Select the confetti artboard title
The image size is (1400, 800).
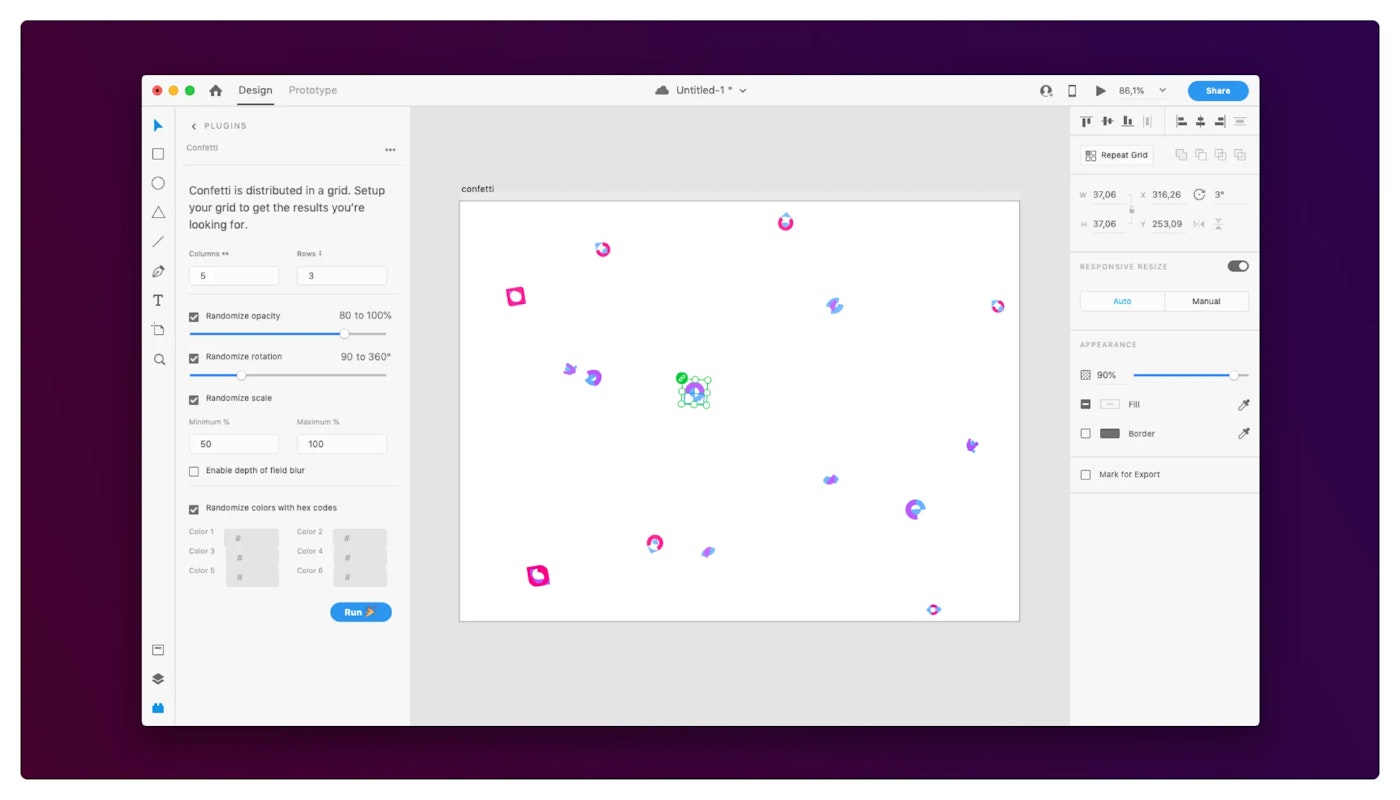pos(478,189)
